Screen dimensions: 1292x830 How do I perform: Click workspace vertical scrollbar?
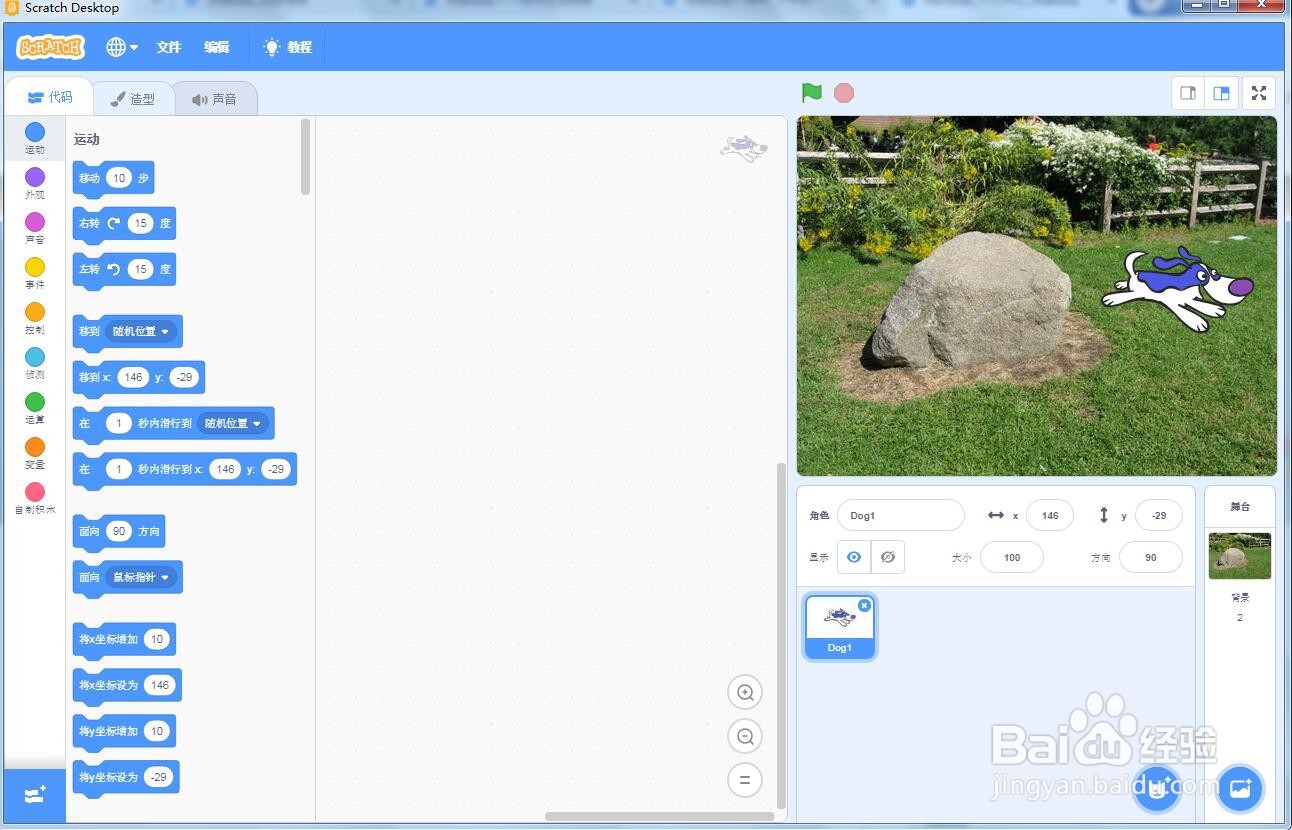[x=782, y=635]
